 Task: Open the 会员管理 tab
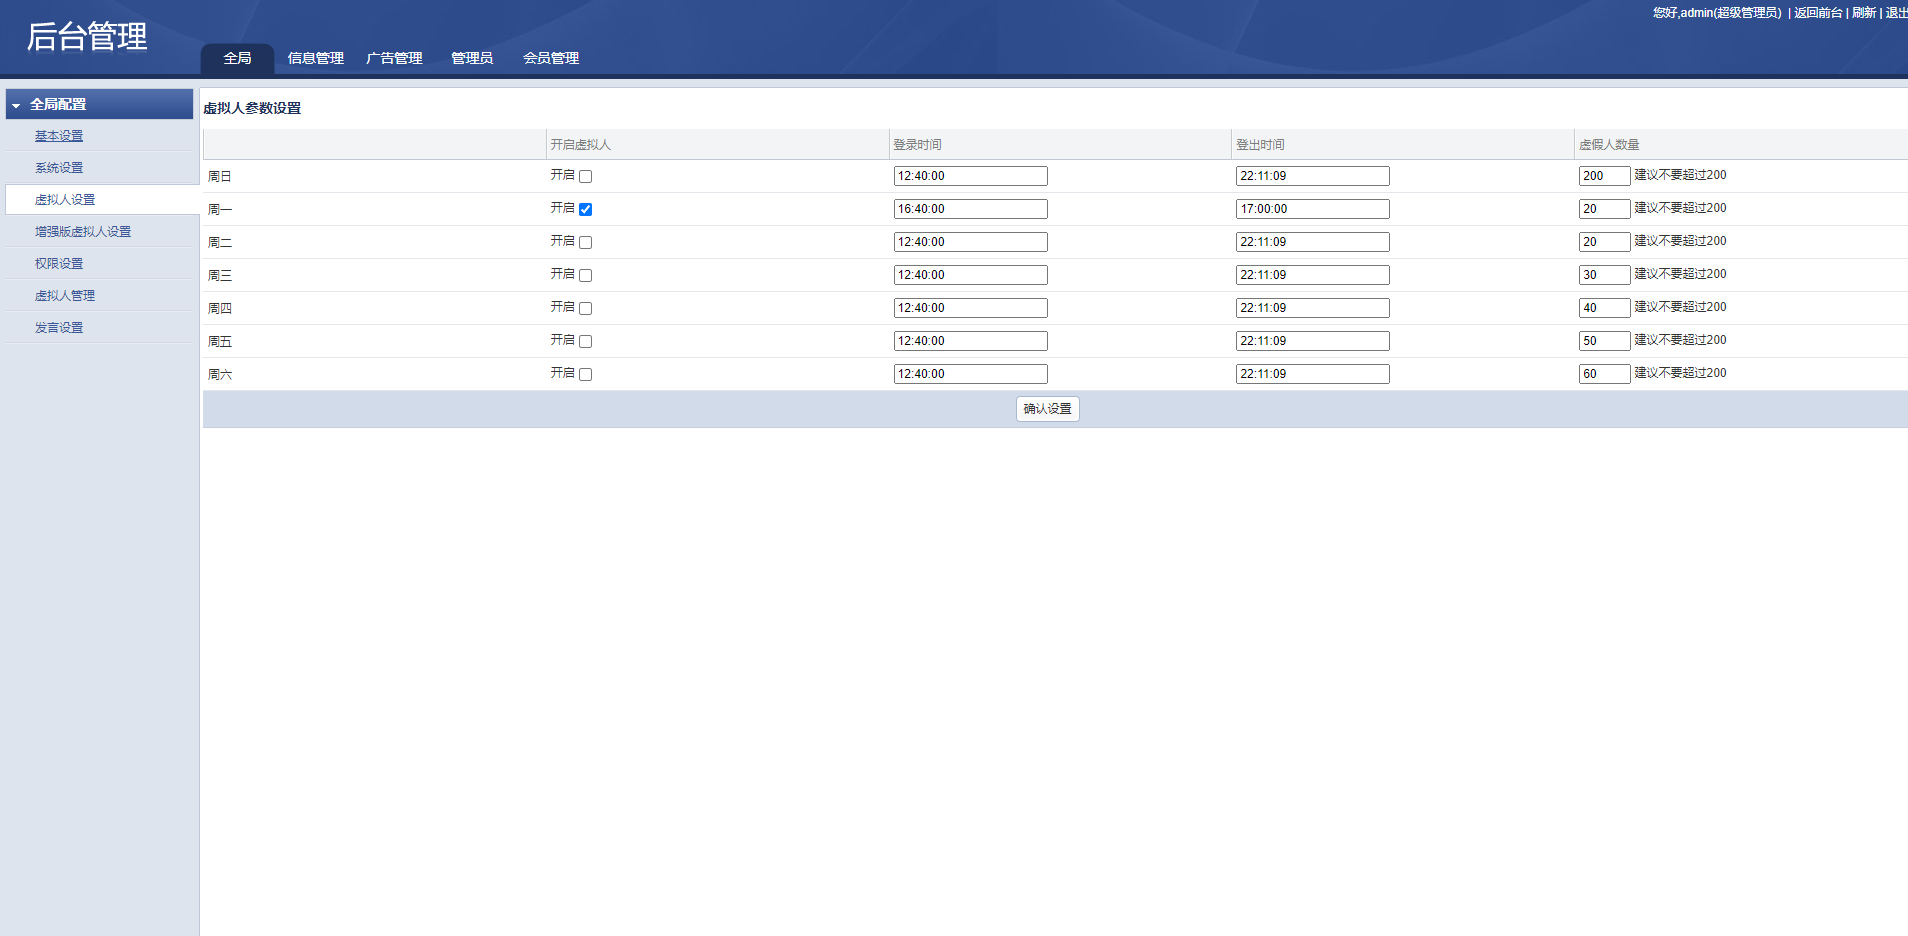551,58
